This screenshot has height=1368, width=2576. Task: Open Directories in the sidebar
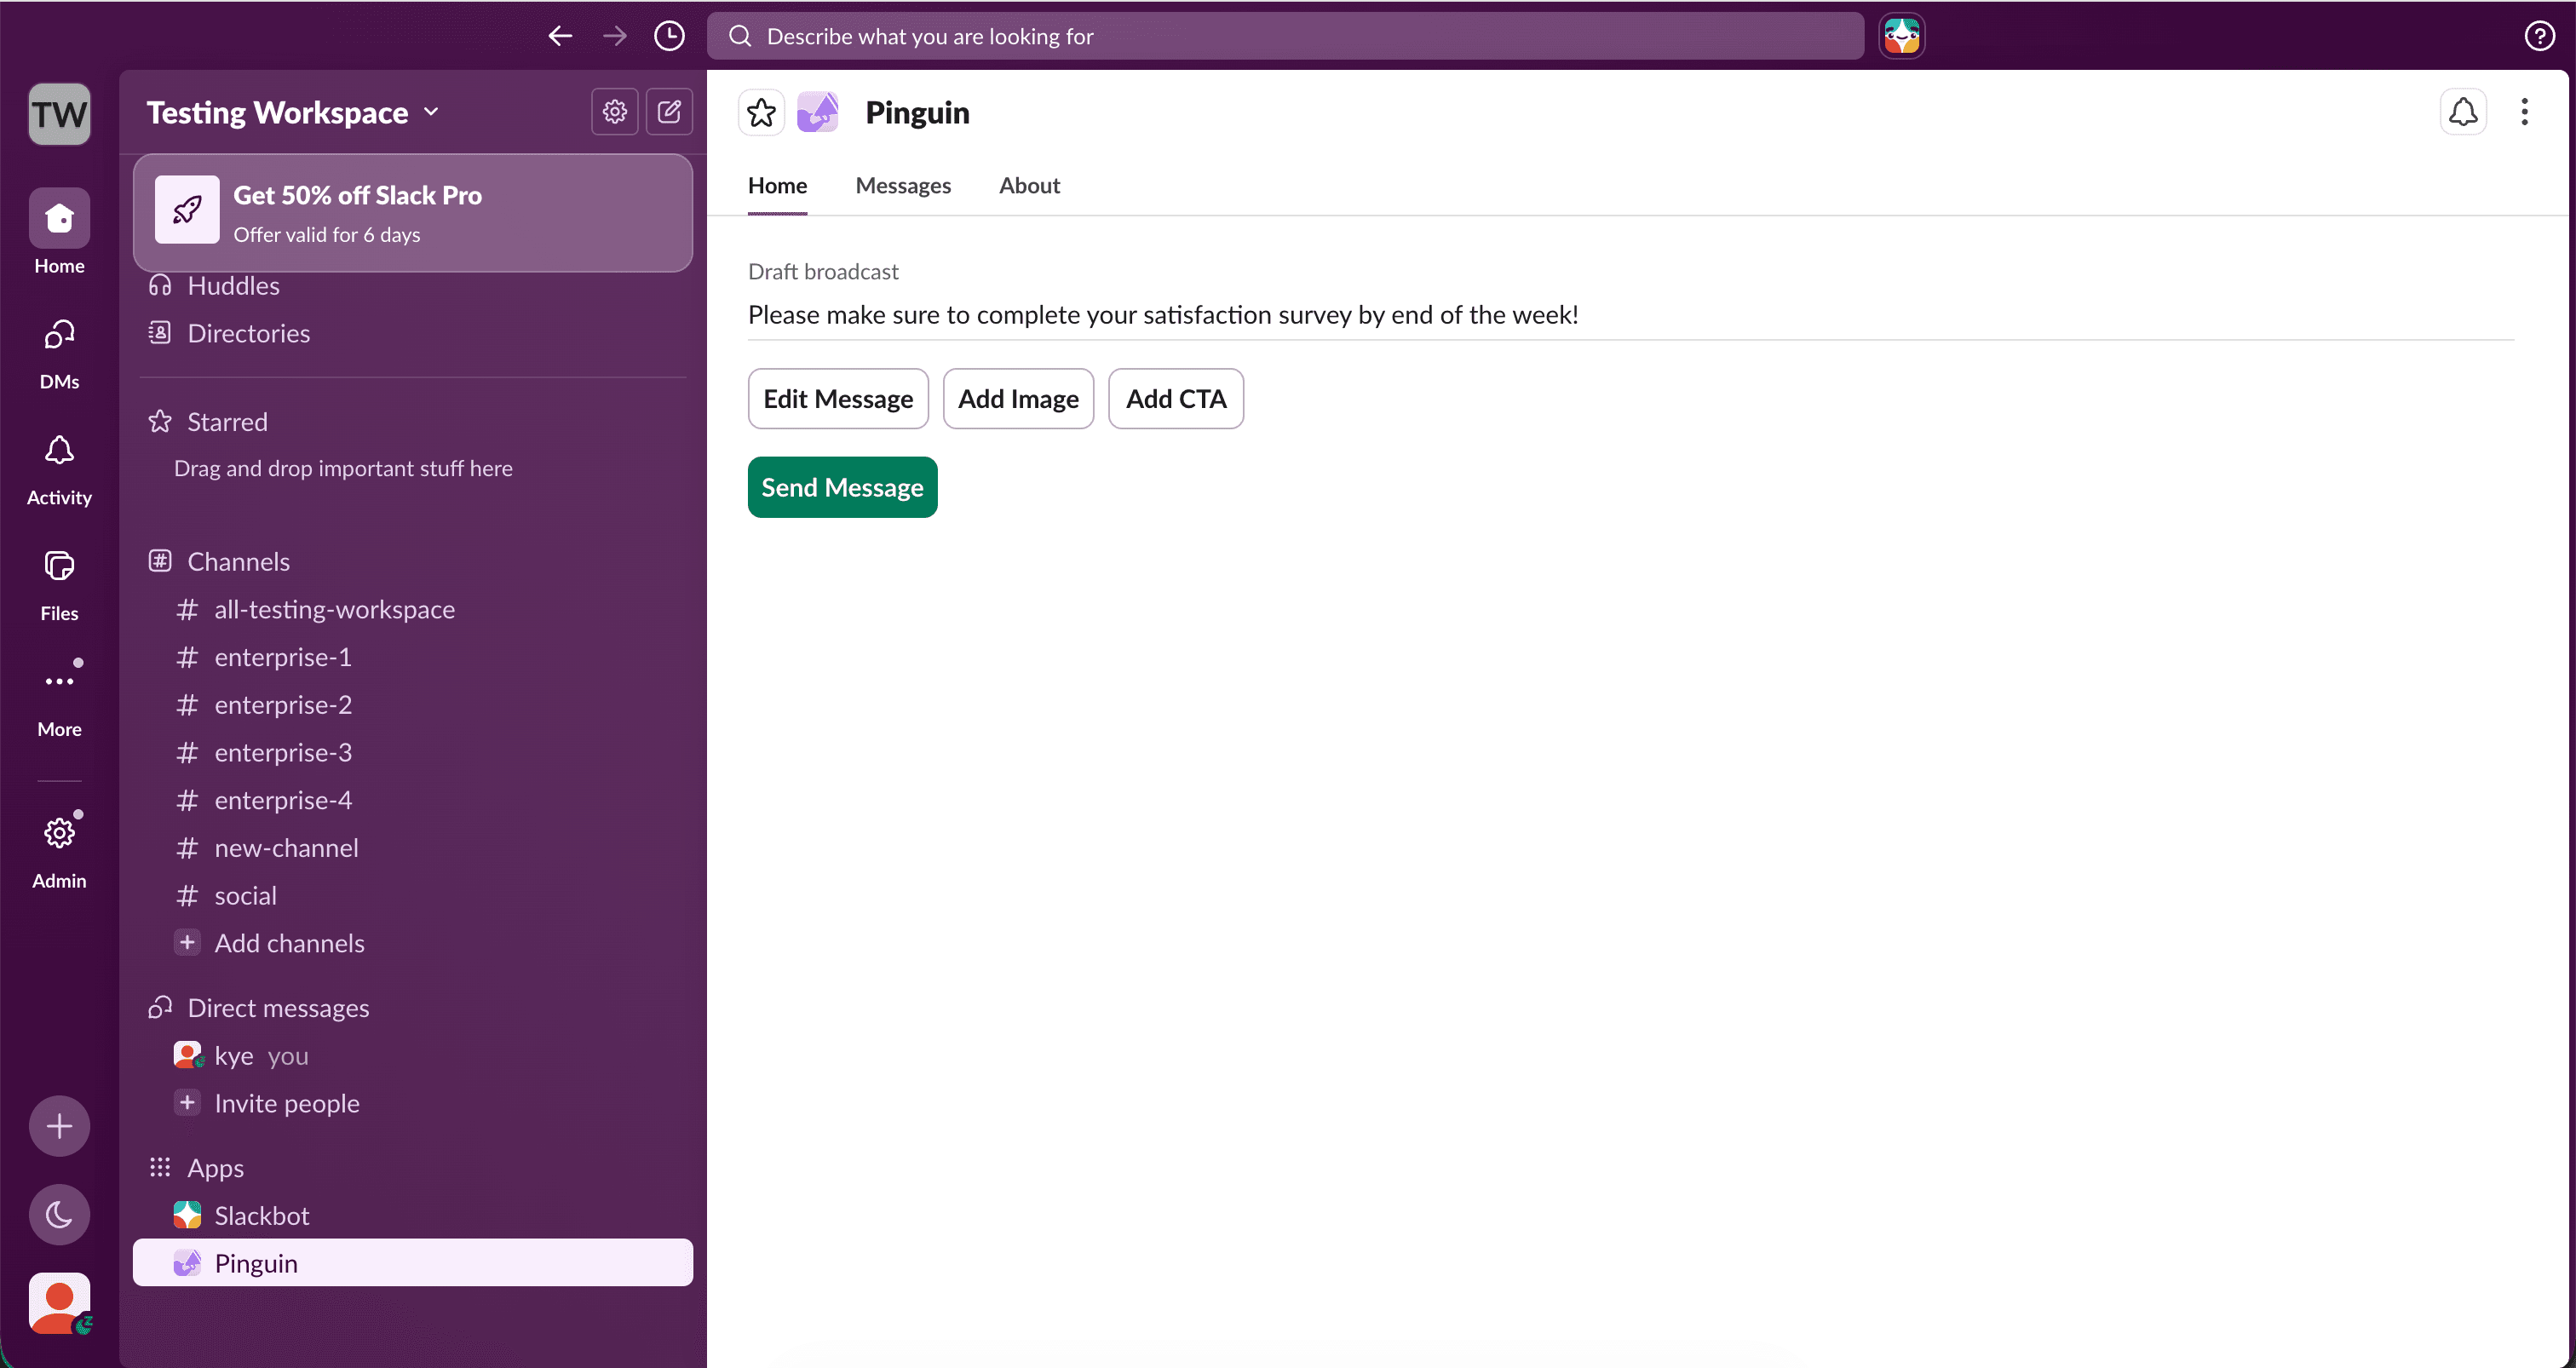(x=413, y=333)
